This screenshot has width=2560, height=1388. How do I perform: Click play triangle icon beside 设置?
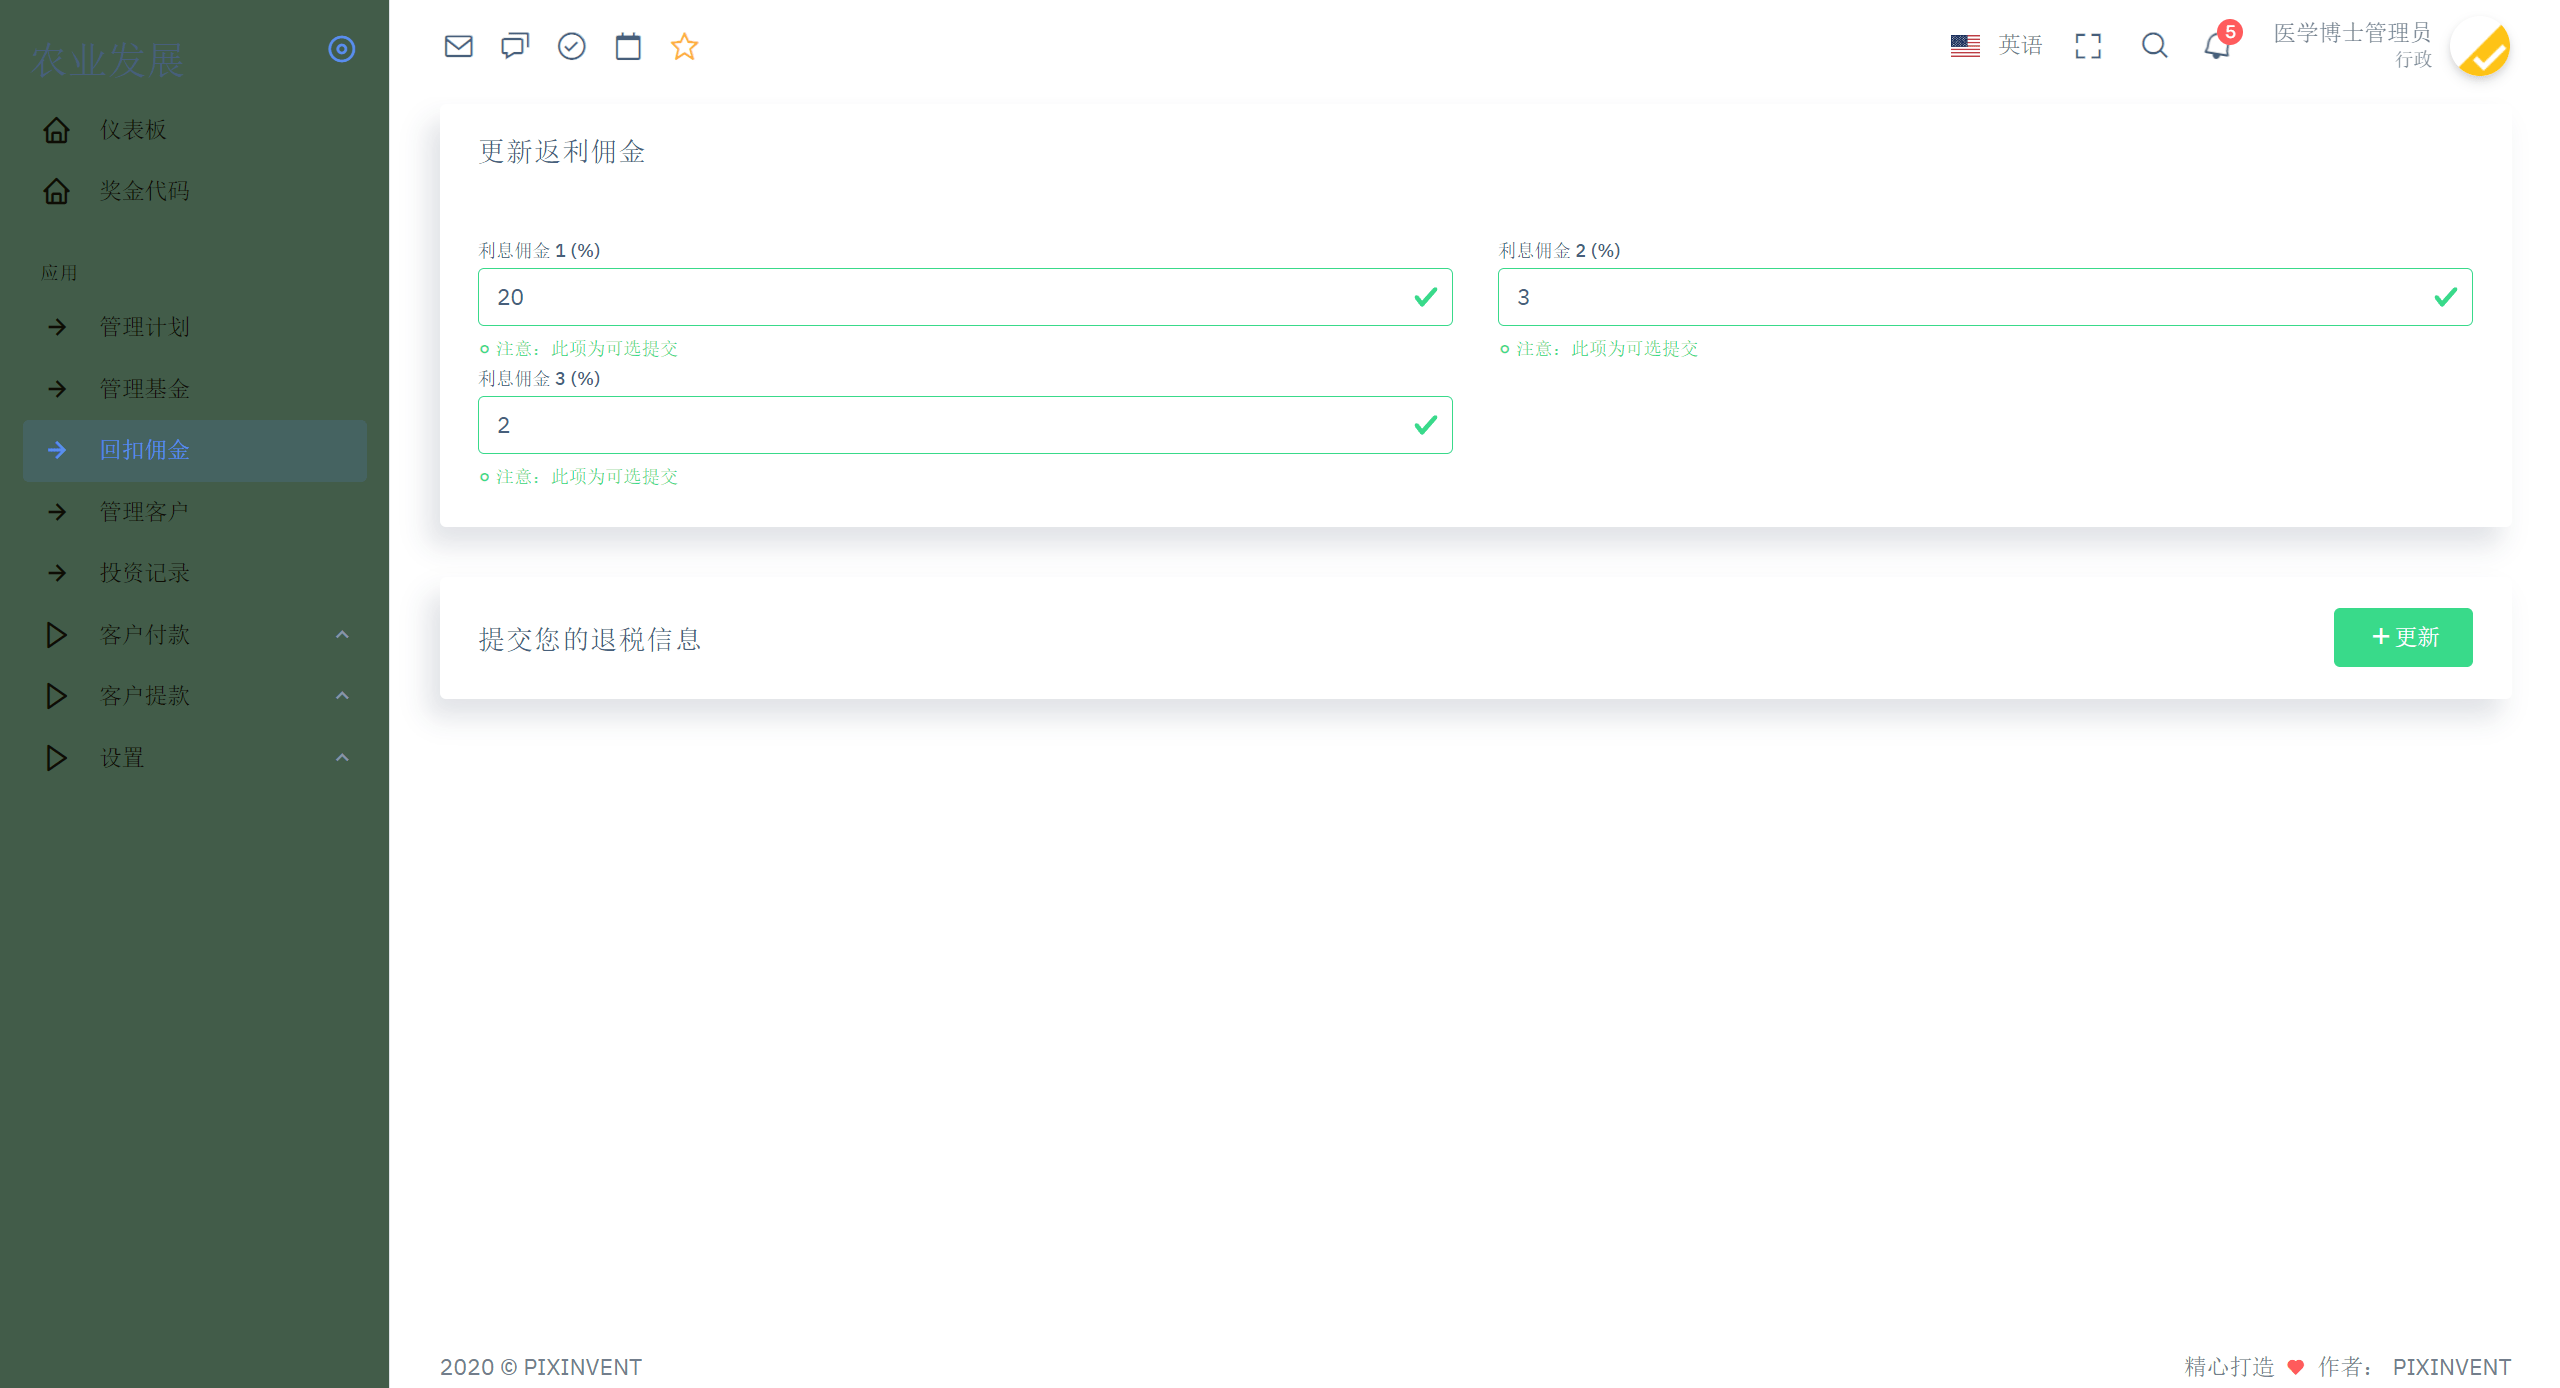coord(57,758)
